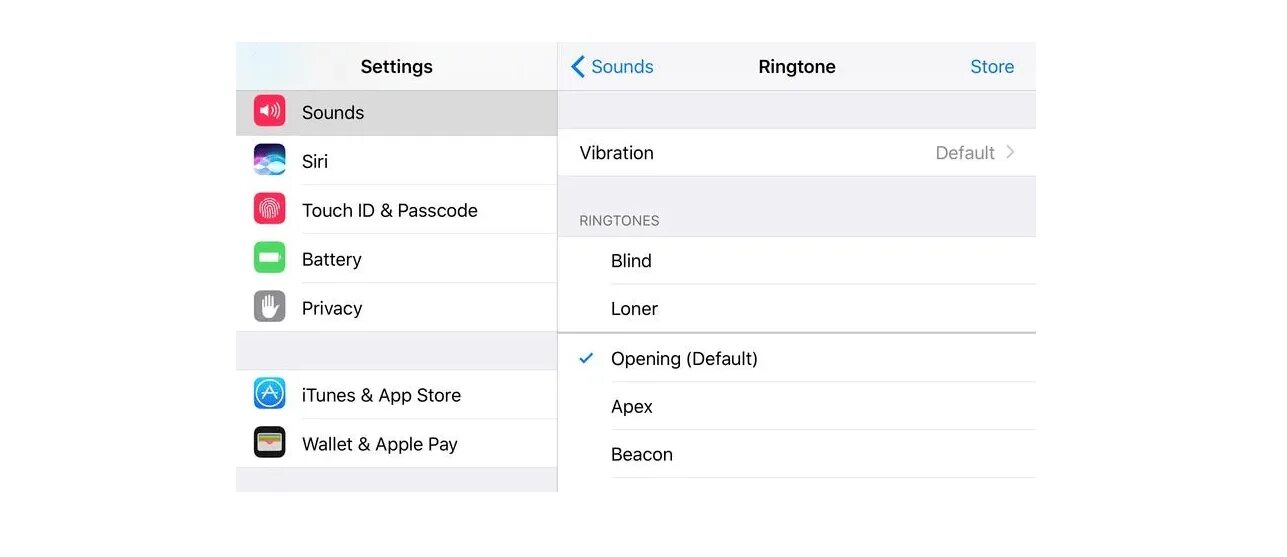This screenshot has height=557, width=1287.
Task: Tap the iTunes & App Store icon
Action: point(269,394)
